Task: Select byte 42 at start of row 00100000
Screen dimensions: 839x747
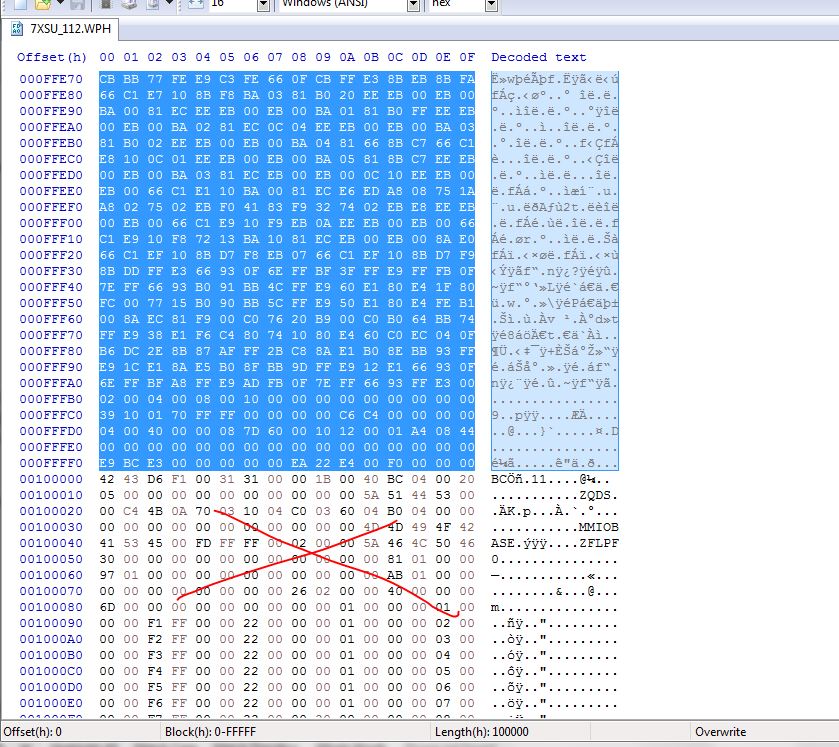Action: pos(107,479)
